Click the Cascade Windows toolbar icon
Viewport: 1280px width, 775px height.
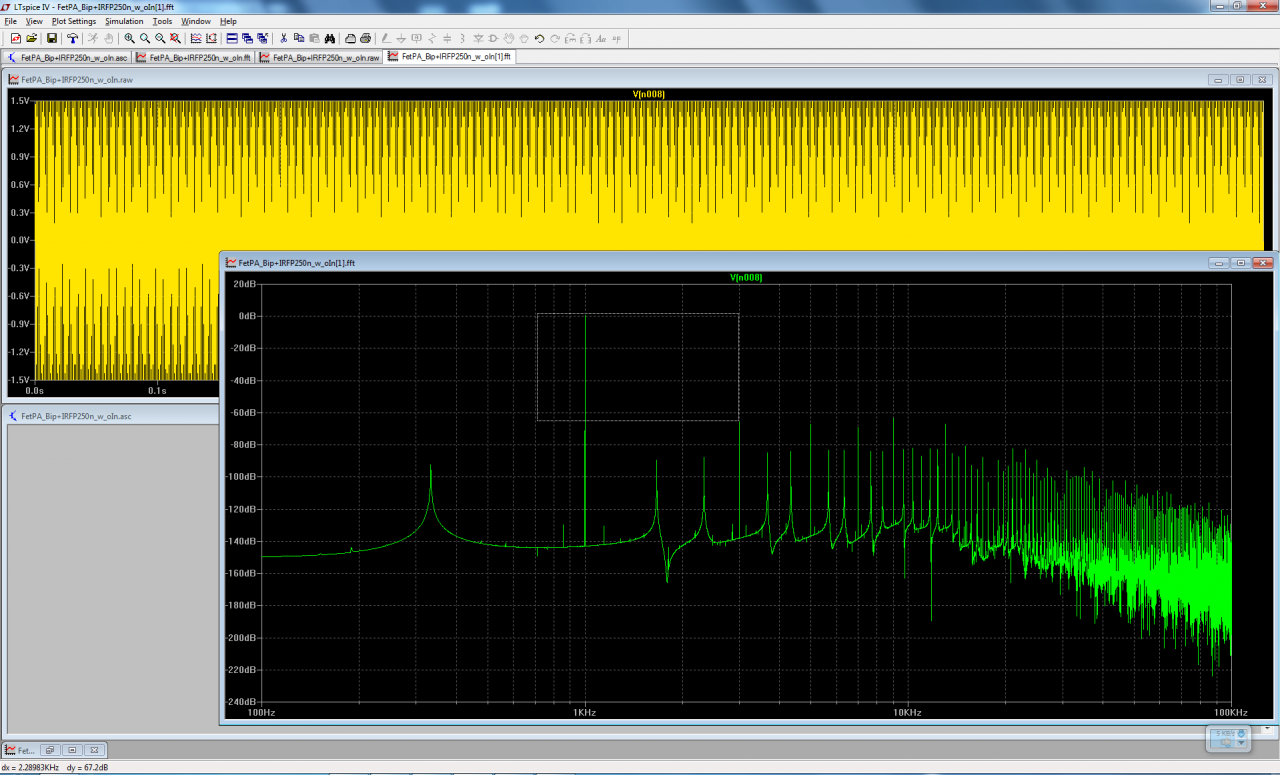coord(247,38)
